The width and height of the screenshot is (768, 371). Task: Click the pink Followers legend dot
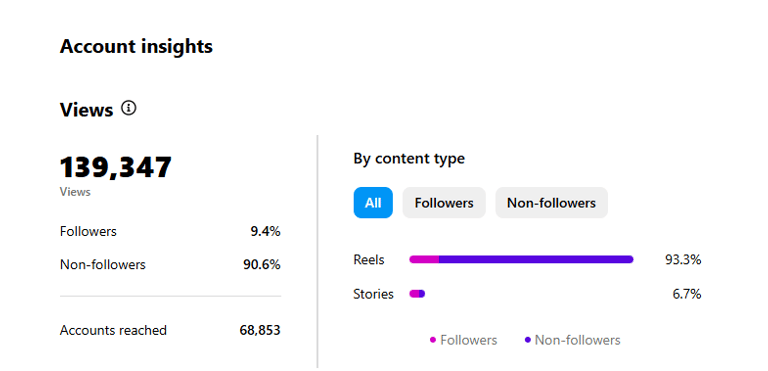click(x=432, y=340)
